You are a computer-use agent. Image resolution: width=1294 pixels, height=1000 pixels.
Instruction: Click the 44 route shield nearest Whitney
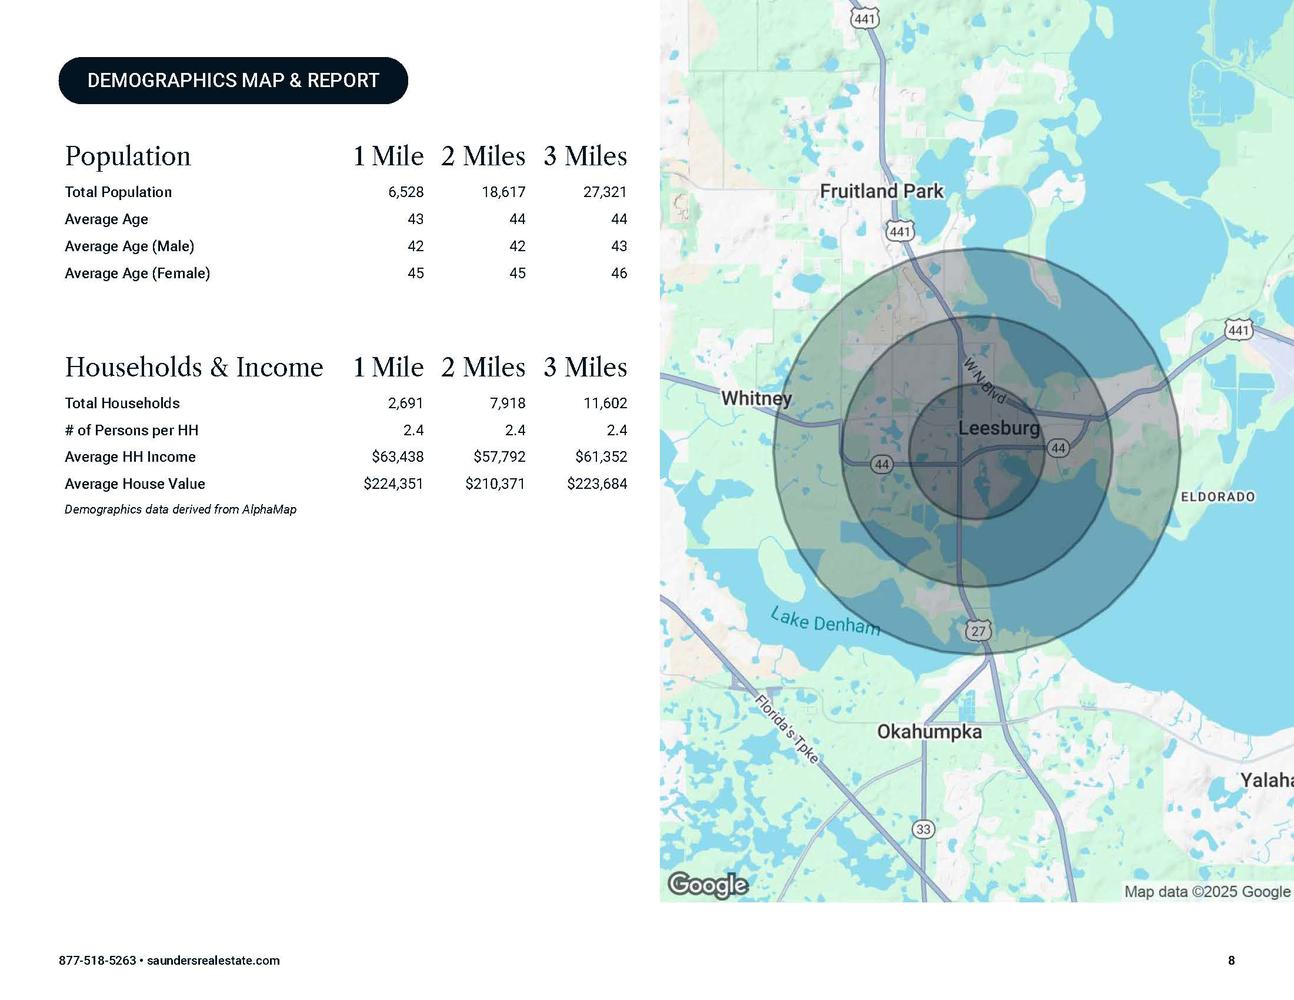click(881, 464)
